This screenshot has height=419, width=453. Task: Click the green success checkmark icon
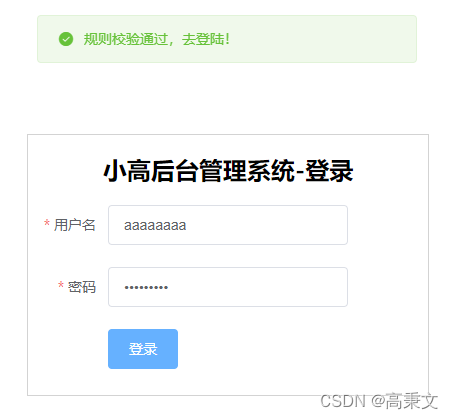pos(66,39)
